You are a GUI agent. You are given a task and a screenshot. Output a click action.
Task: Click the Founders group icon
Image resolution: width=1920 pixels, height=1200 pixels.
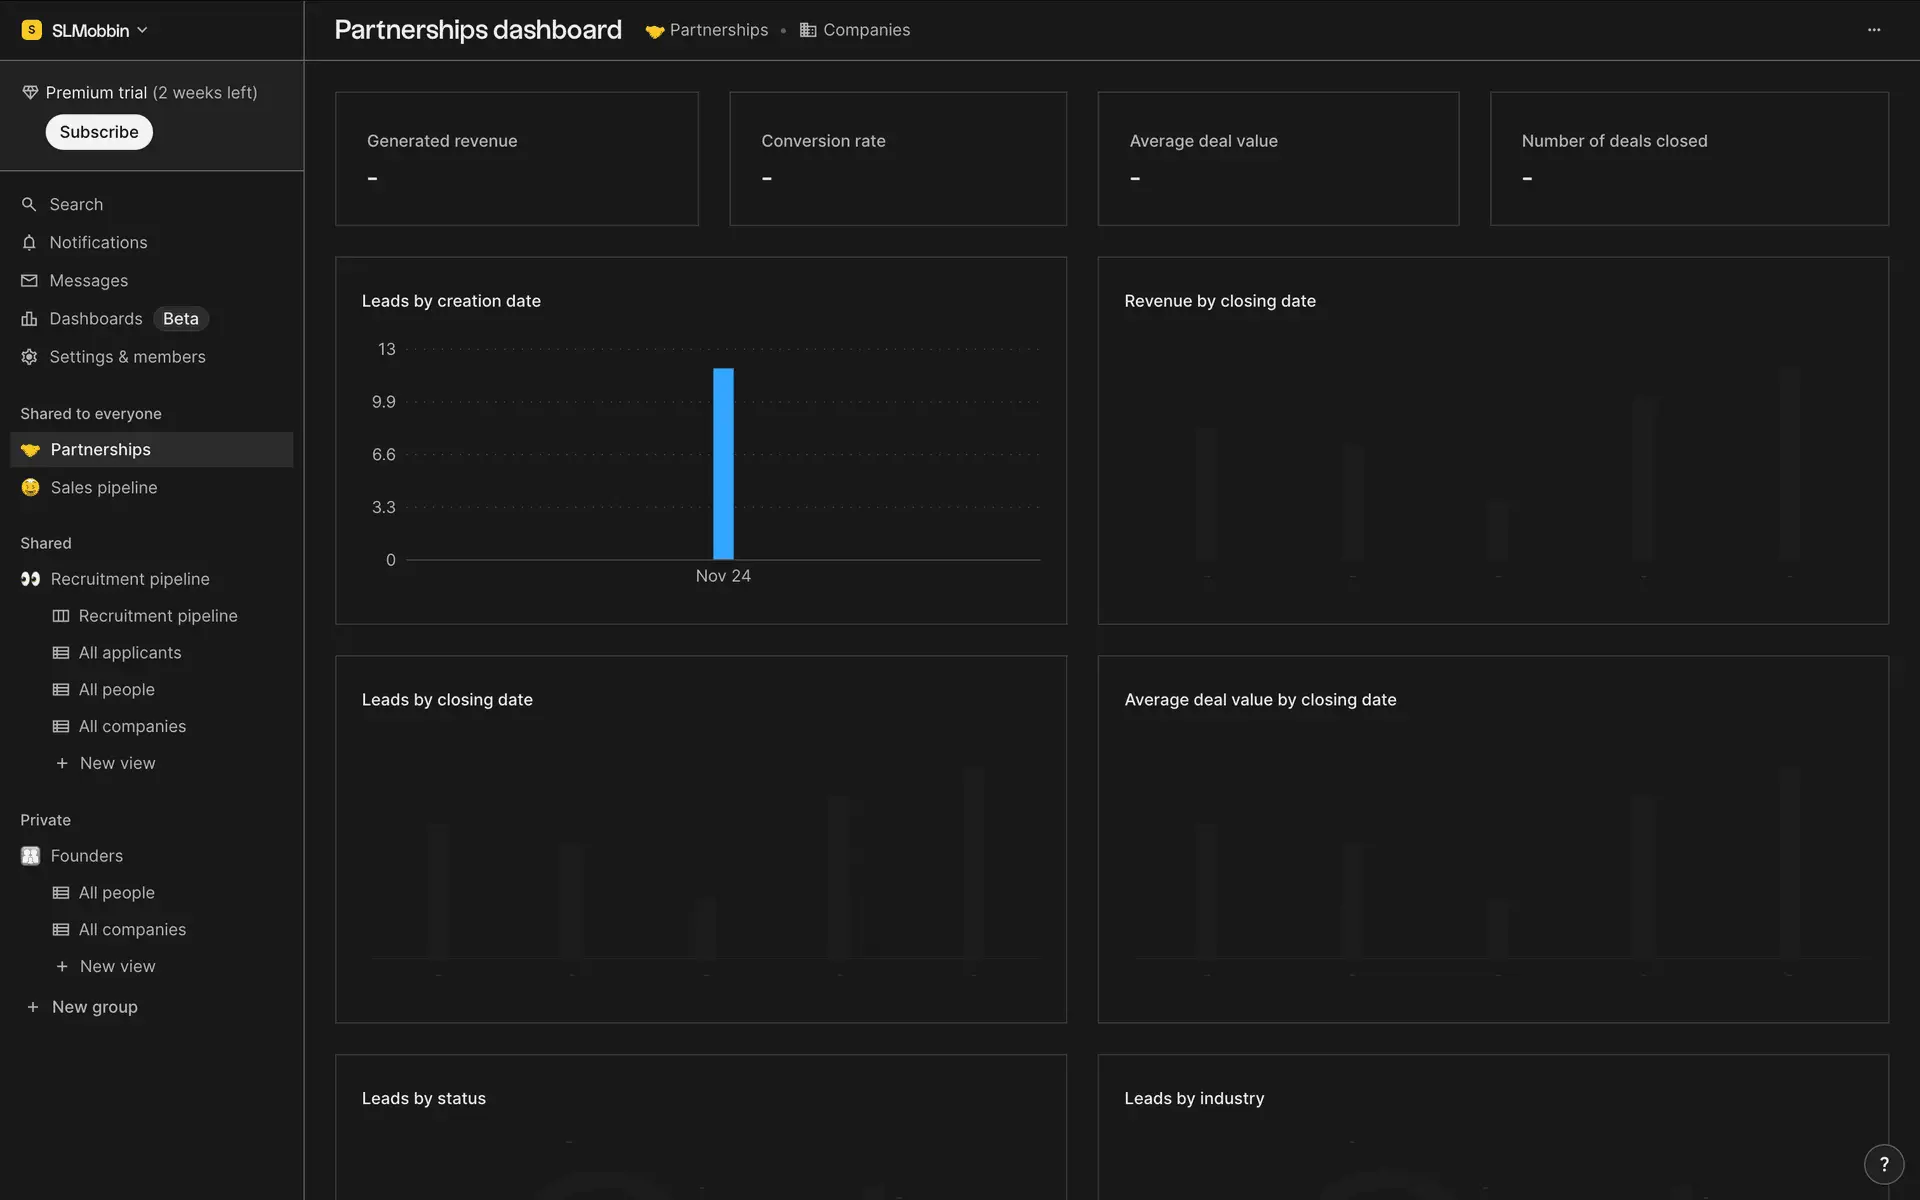[31, 856]
